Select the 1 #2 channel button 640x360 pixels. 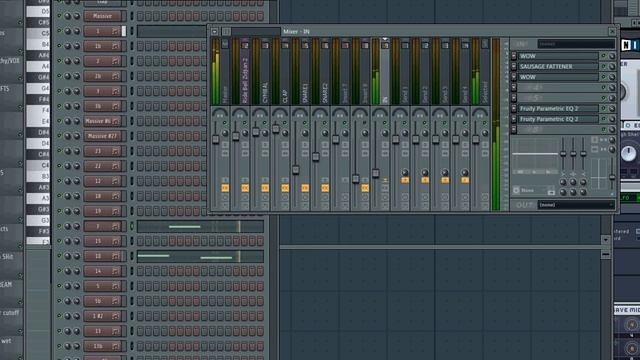coord(102,316)
